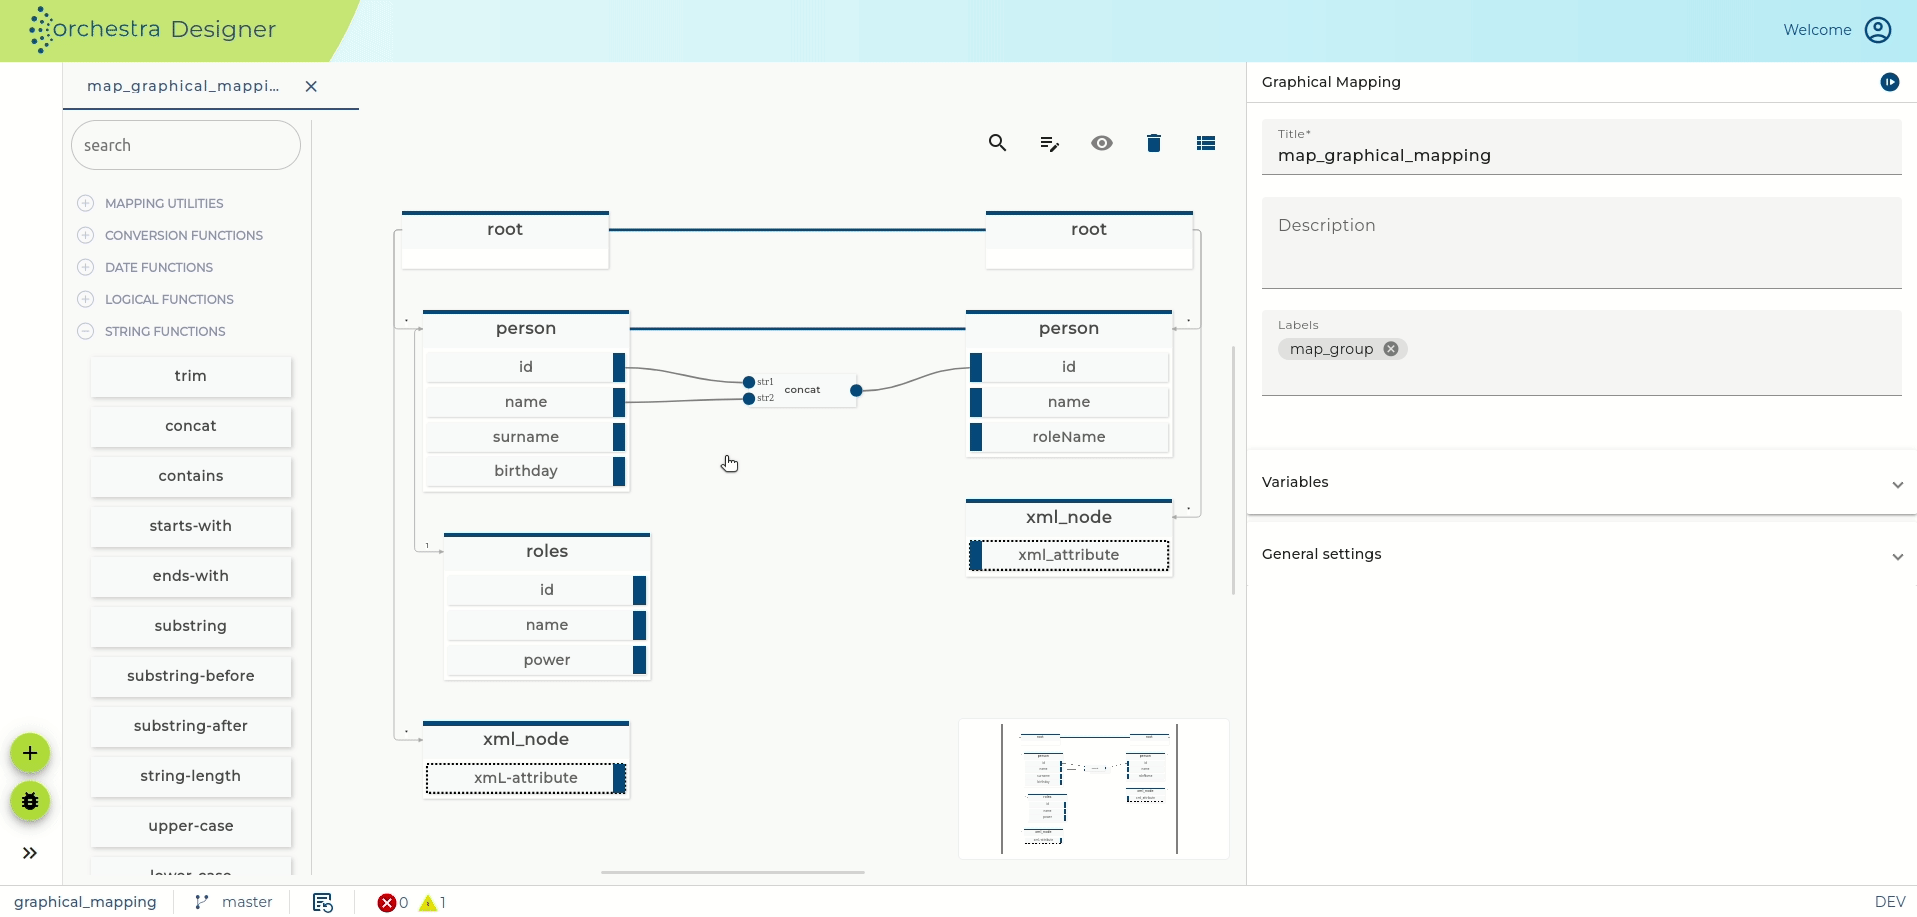Expand the General settings section
The height and width of the screenshot is (917, 1917).
[x=1581, y=554]
